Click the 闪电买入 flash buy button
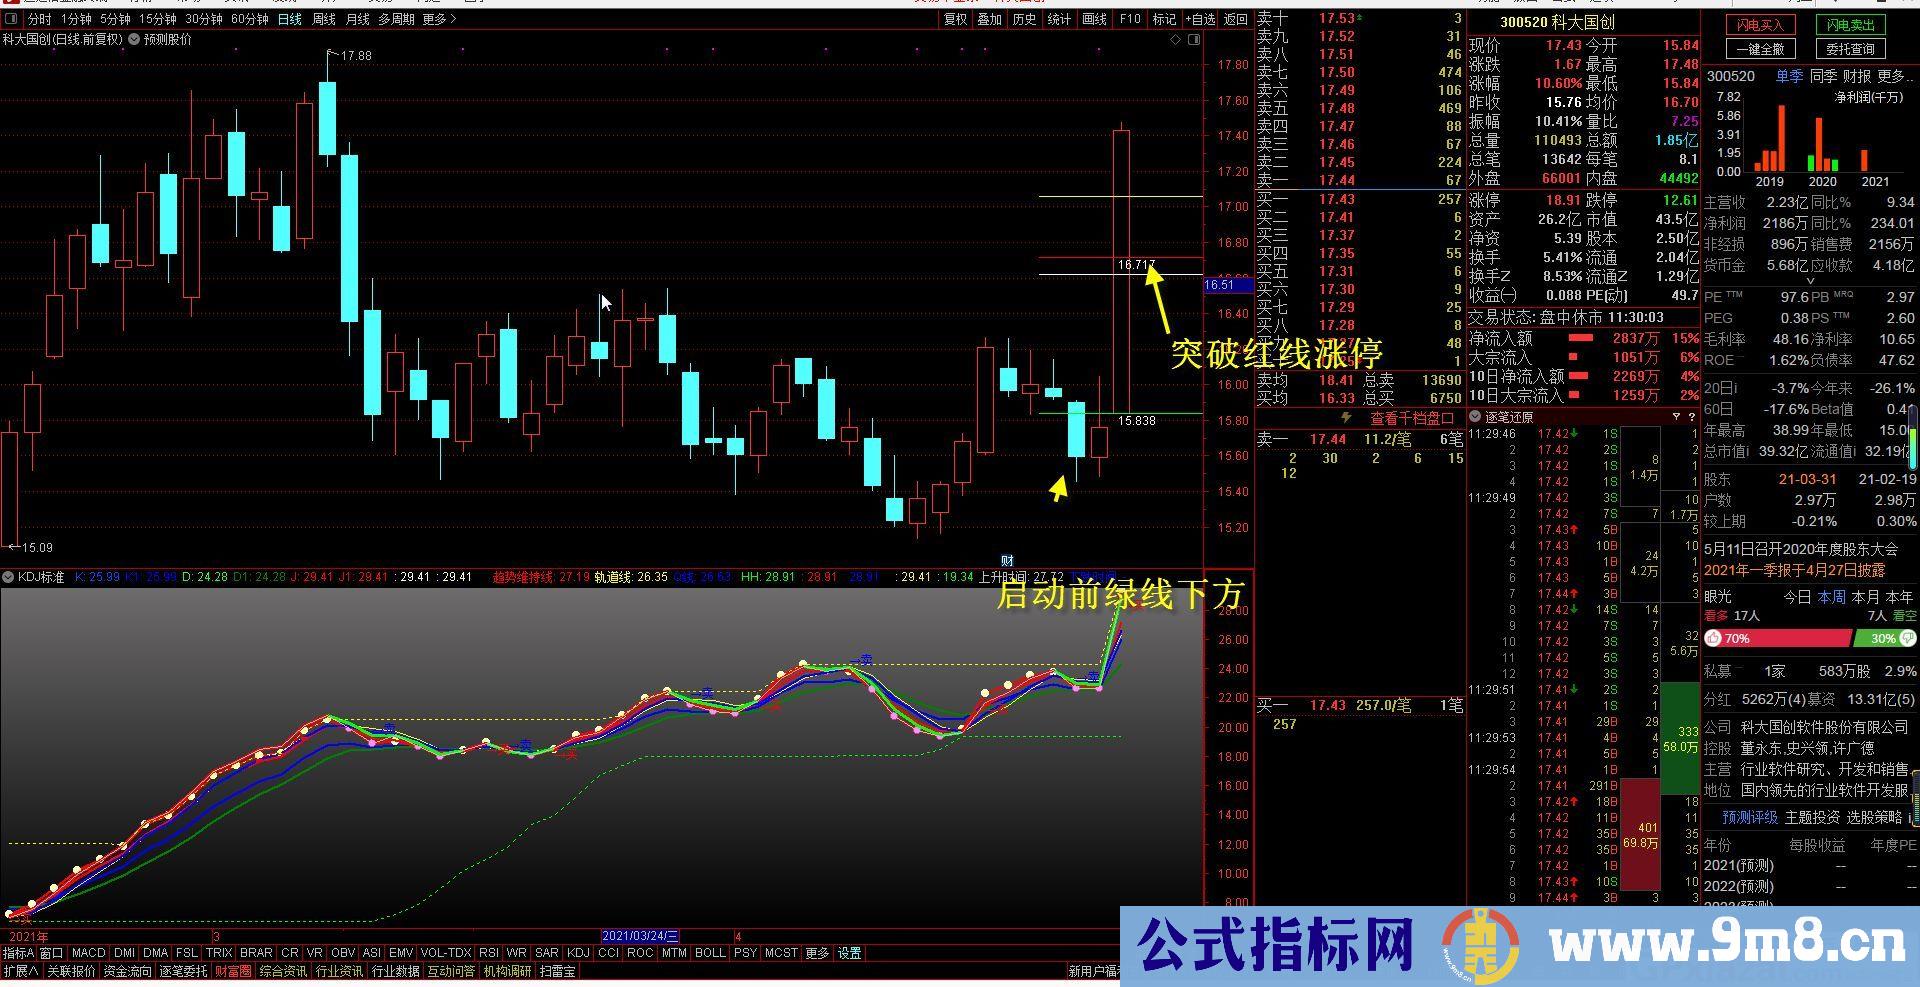 point(1760,25)
